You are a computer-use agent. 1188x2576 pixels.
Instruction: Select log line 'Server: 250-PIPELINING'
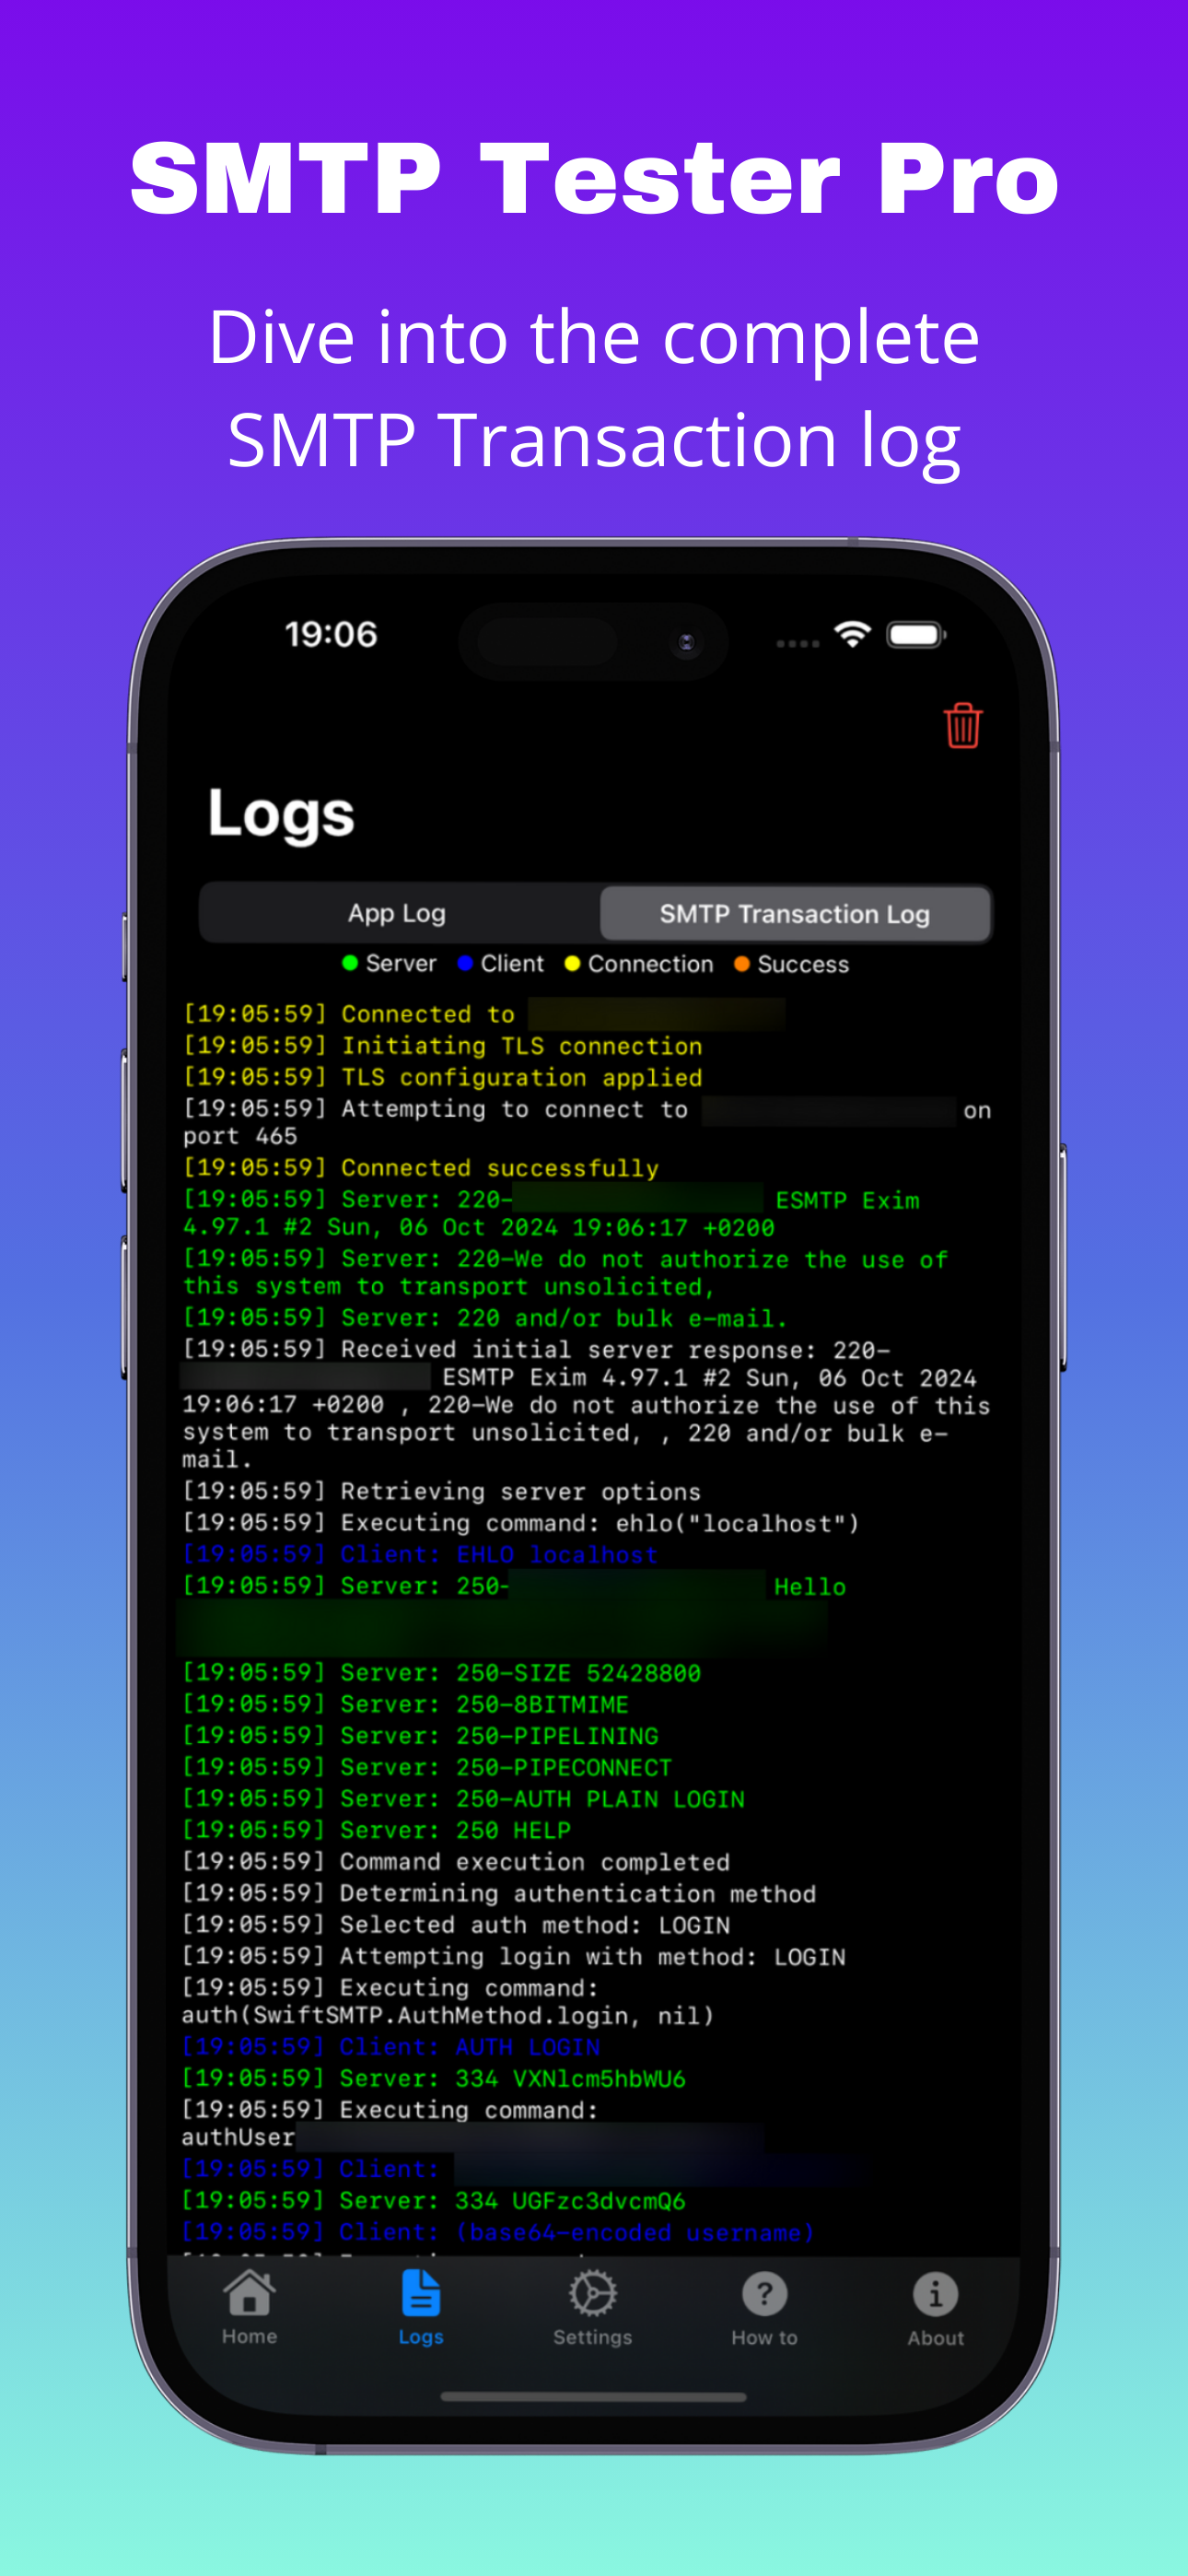[x=420, y=1736]
